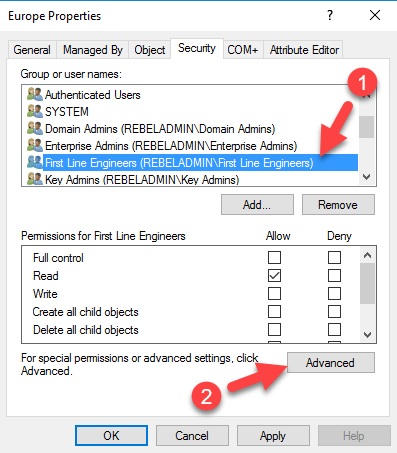The height and width of the screenshot is (453, 397).
Task: Select the Key Admins group icon
Action: tap(35, 179)
